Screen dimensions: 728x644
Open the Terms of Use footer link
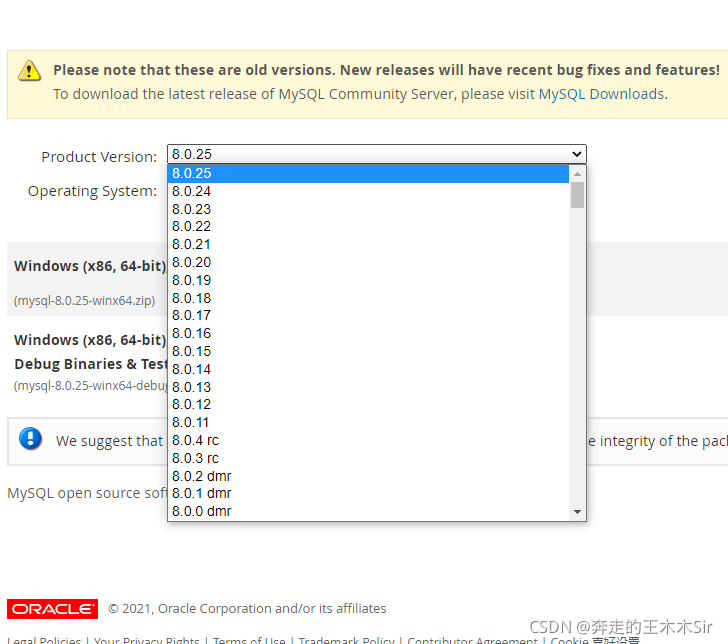(249, 640)
